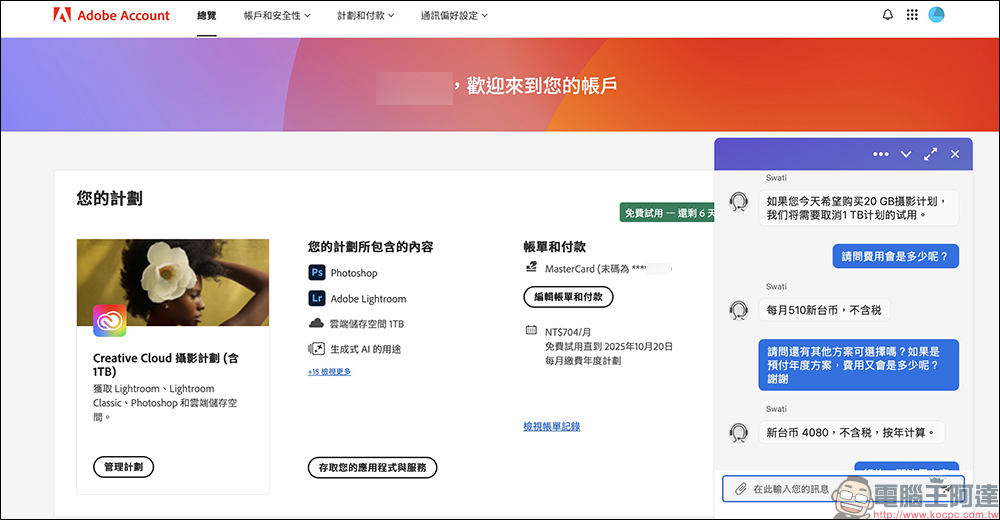The height and width of the screenshot is (520, 1000).
Task: Close the chat panel
Action: click(x=955, y=154)
